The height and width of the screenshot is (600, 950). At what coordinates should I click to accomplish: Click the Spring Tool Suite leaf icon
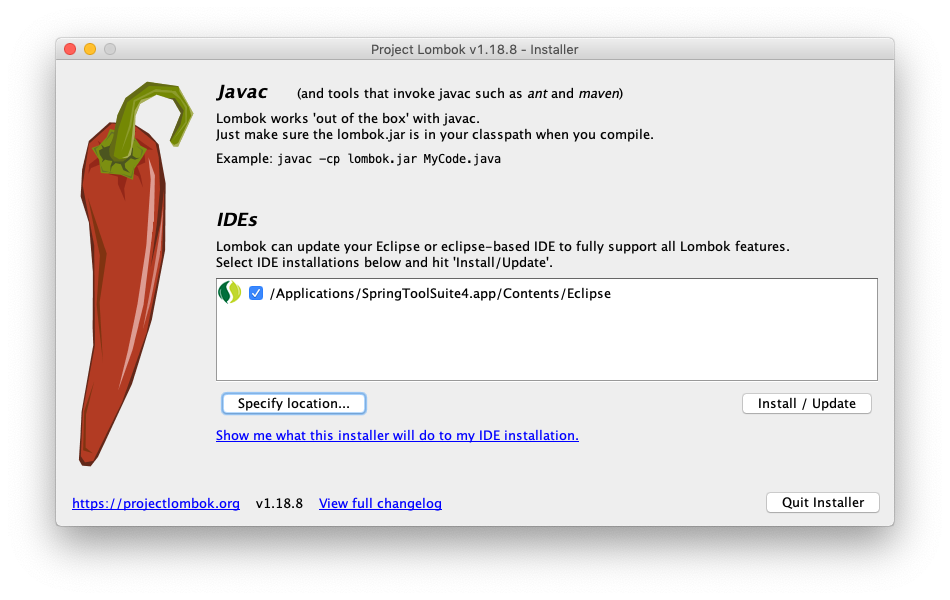tap(230, 293)
